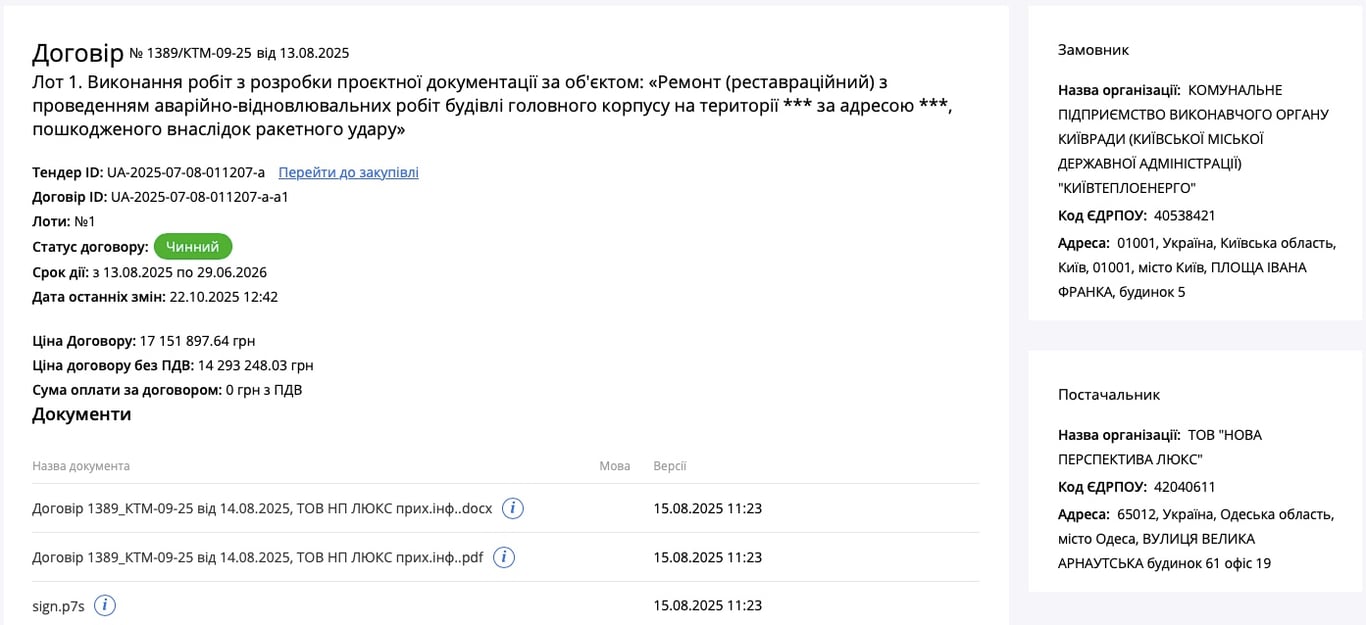Expand the Постачальник supplier section

(1108, 394)
